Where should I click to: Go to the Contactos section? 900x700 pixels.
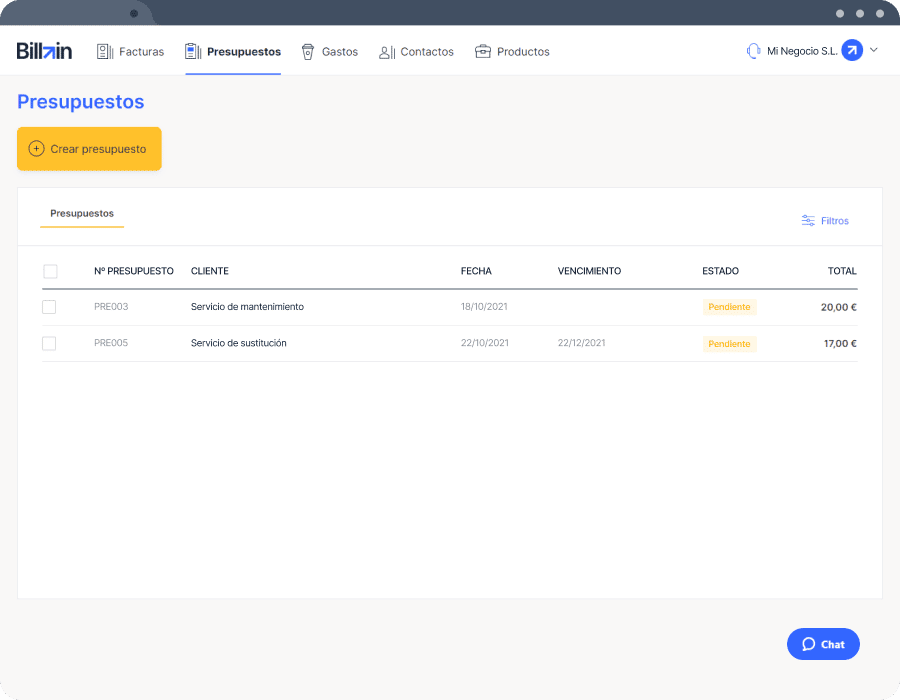pos(416,52)
